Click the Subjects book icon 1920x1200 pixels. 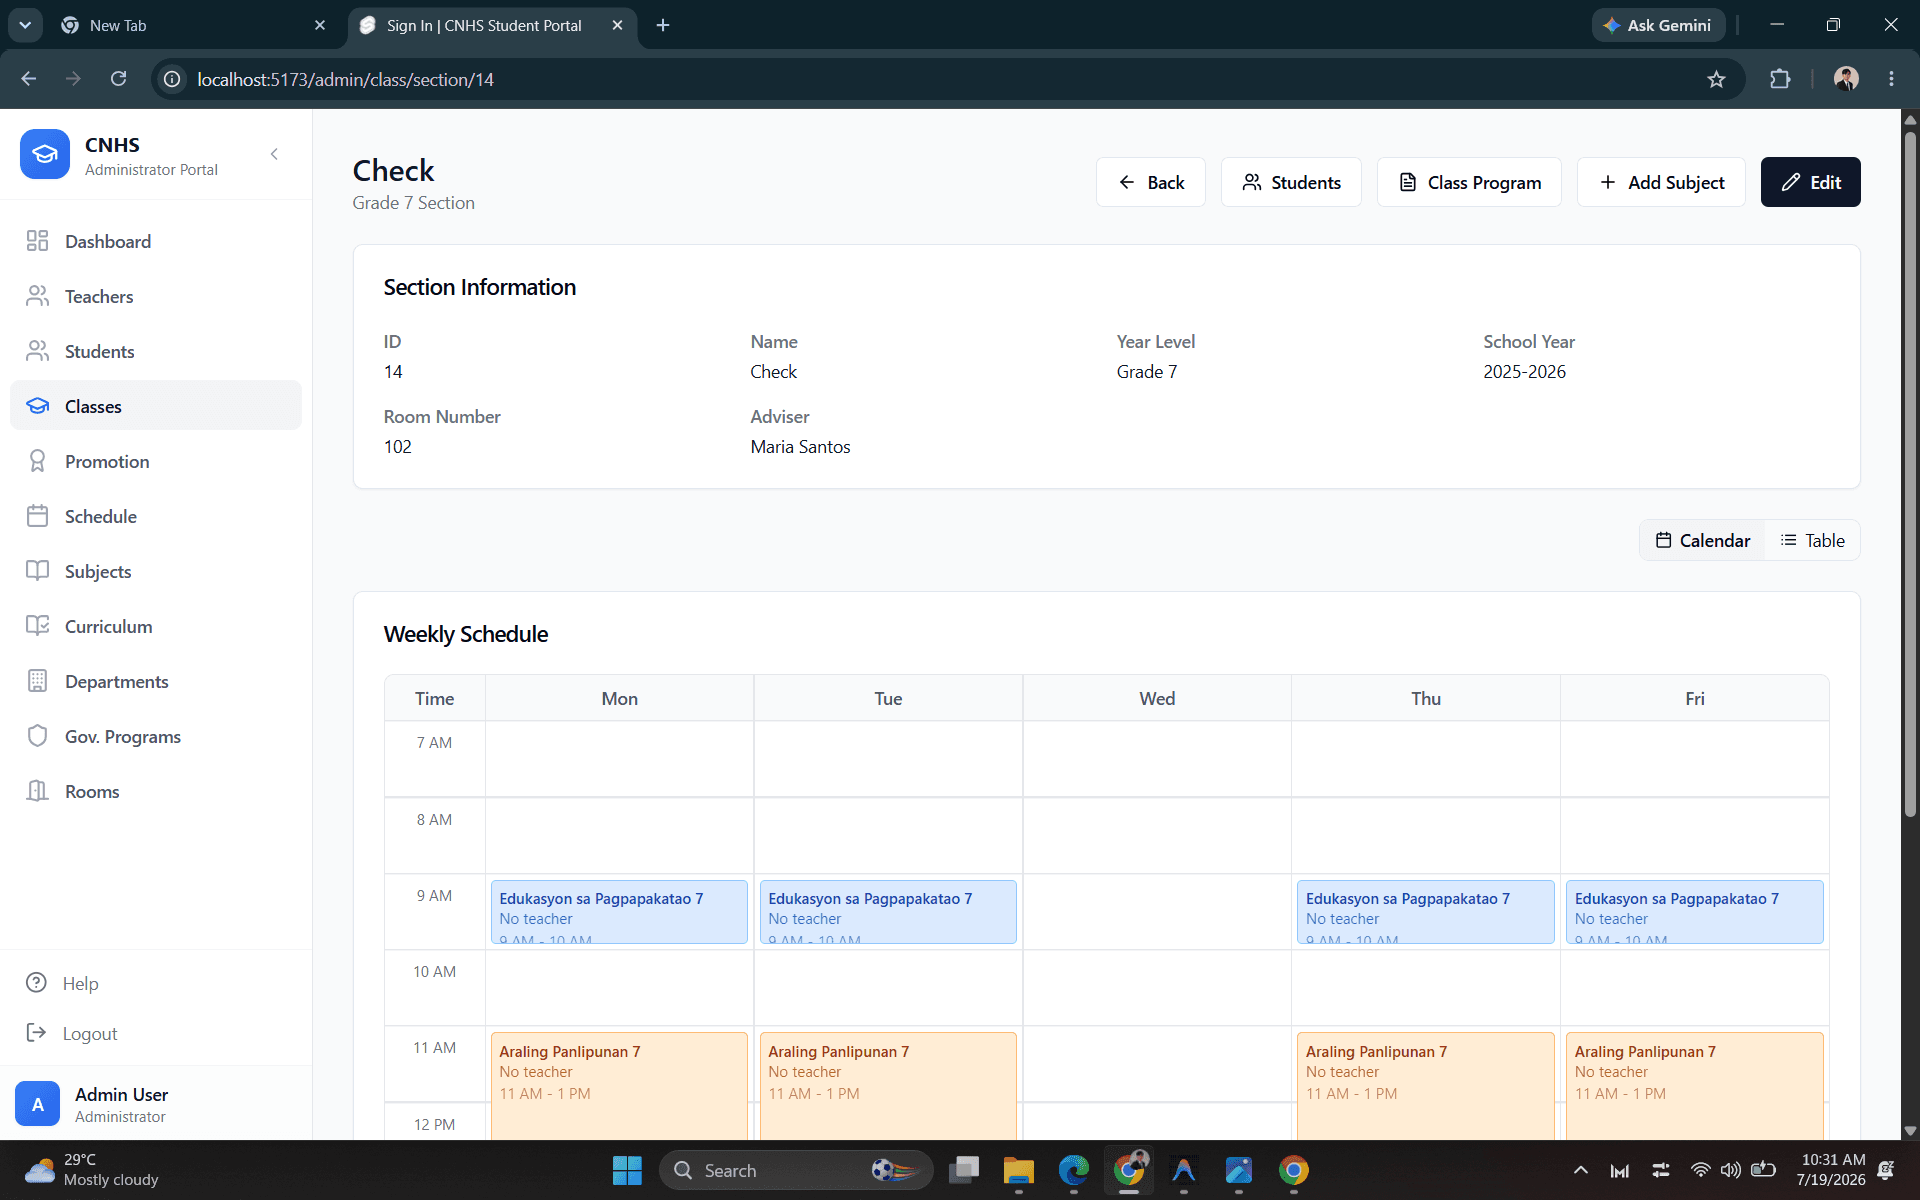tap(38, 571)
